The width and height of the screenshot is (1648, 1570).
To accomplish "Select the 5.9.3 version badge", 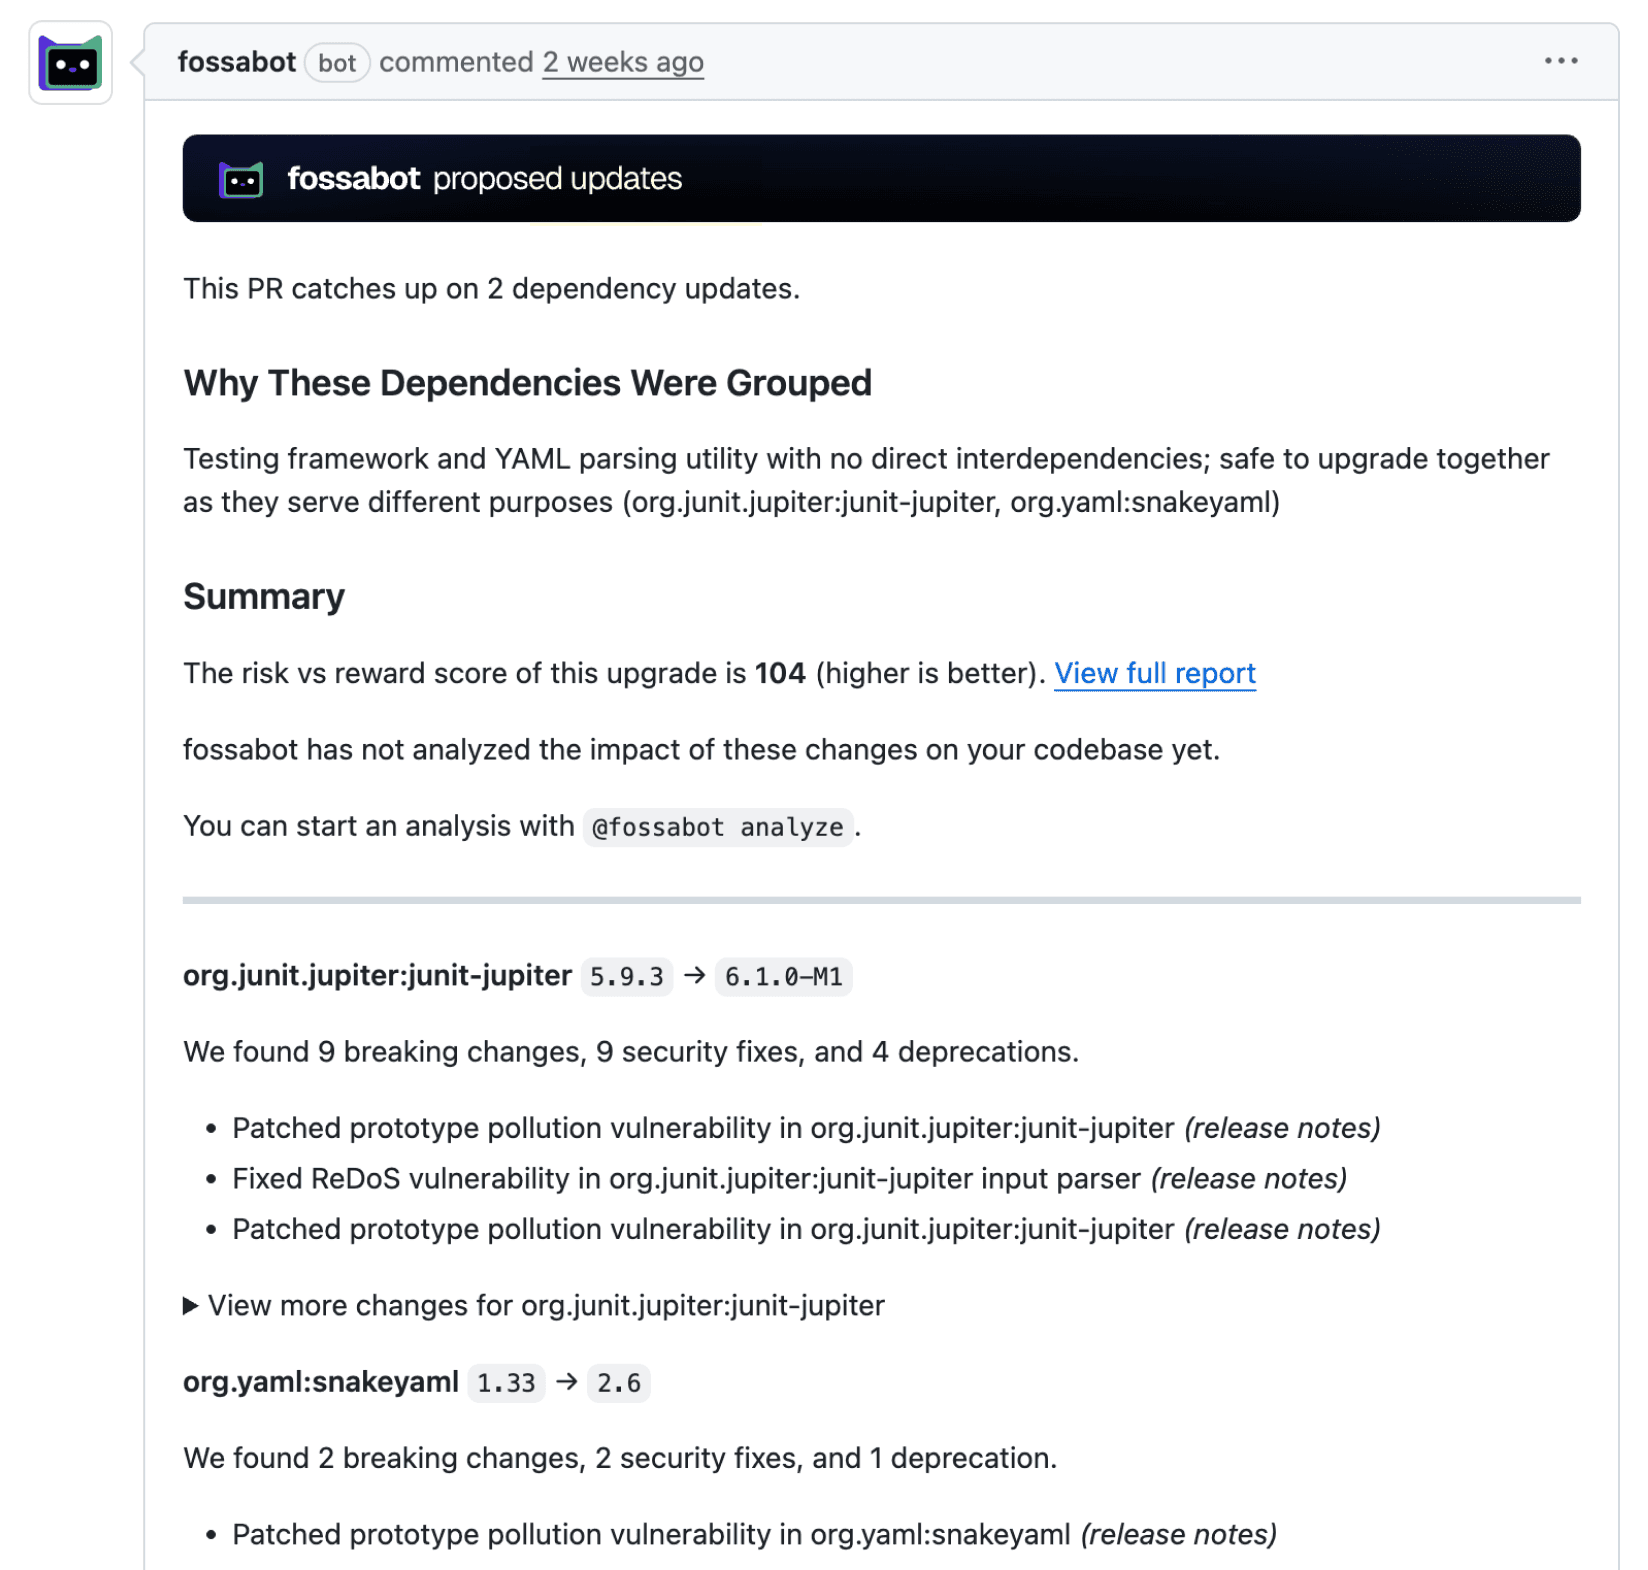I will coord(626,977).
